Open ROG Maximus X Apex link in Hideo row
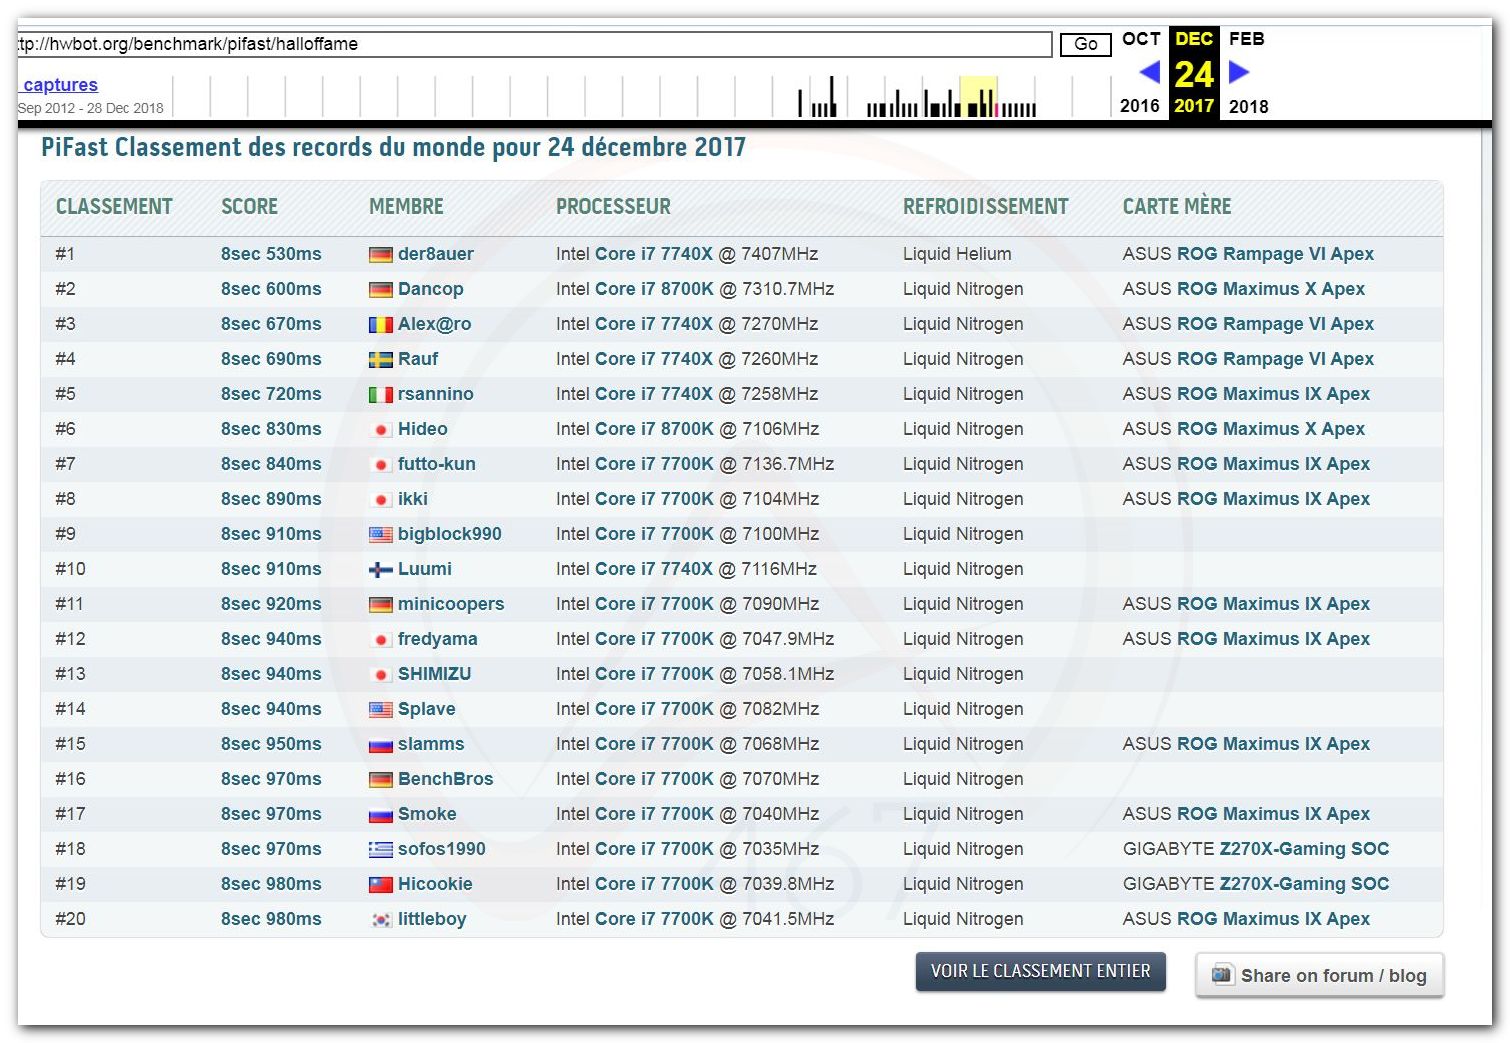The image size is (1510, 1043). coord(1271,429)
